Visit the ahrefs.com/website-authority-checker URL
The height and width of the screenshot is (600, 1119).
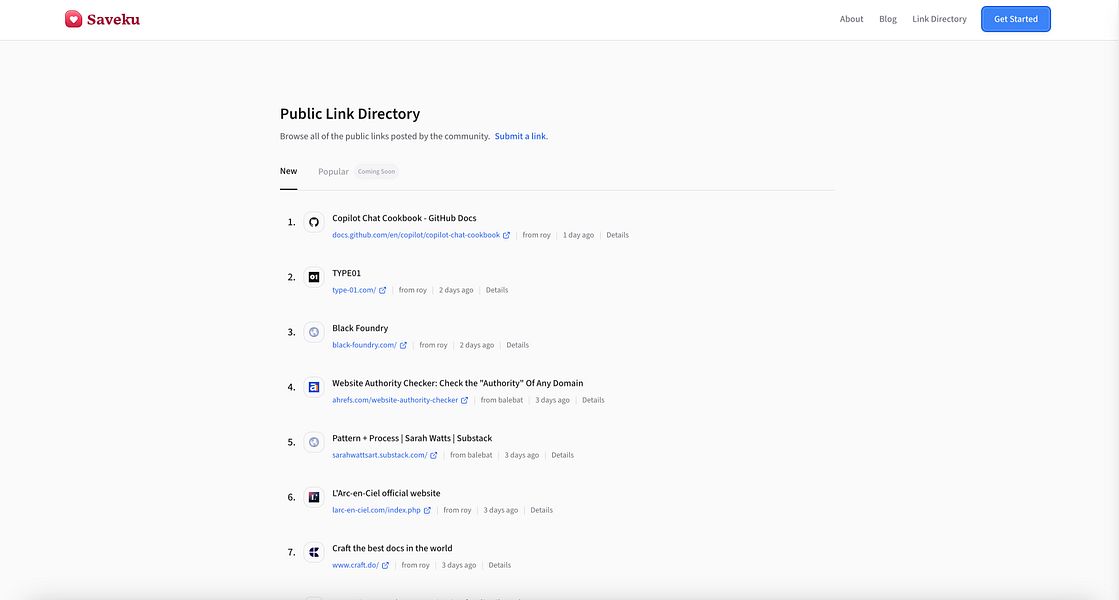[x=395, y=400]
